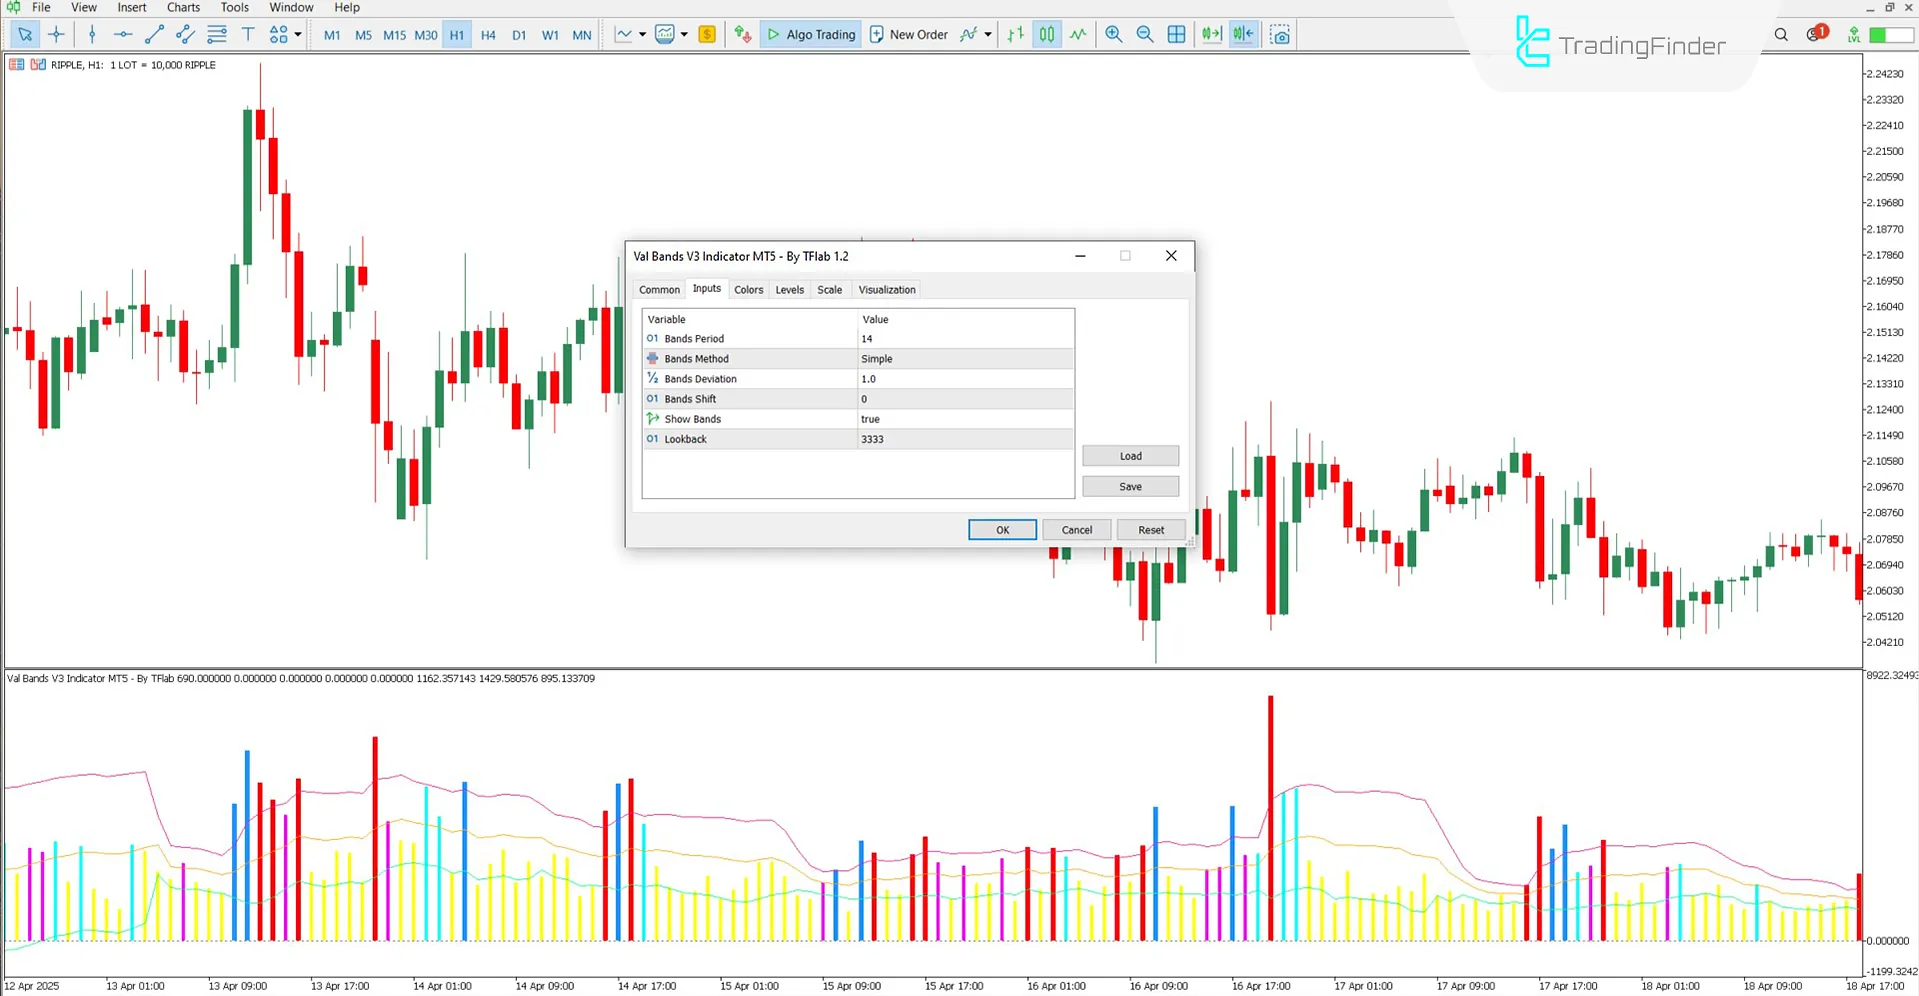Click the Reset button in the indicator dialog
1919x996 pixels.
click(1150, 529)
